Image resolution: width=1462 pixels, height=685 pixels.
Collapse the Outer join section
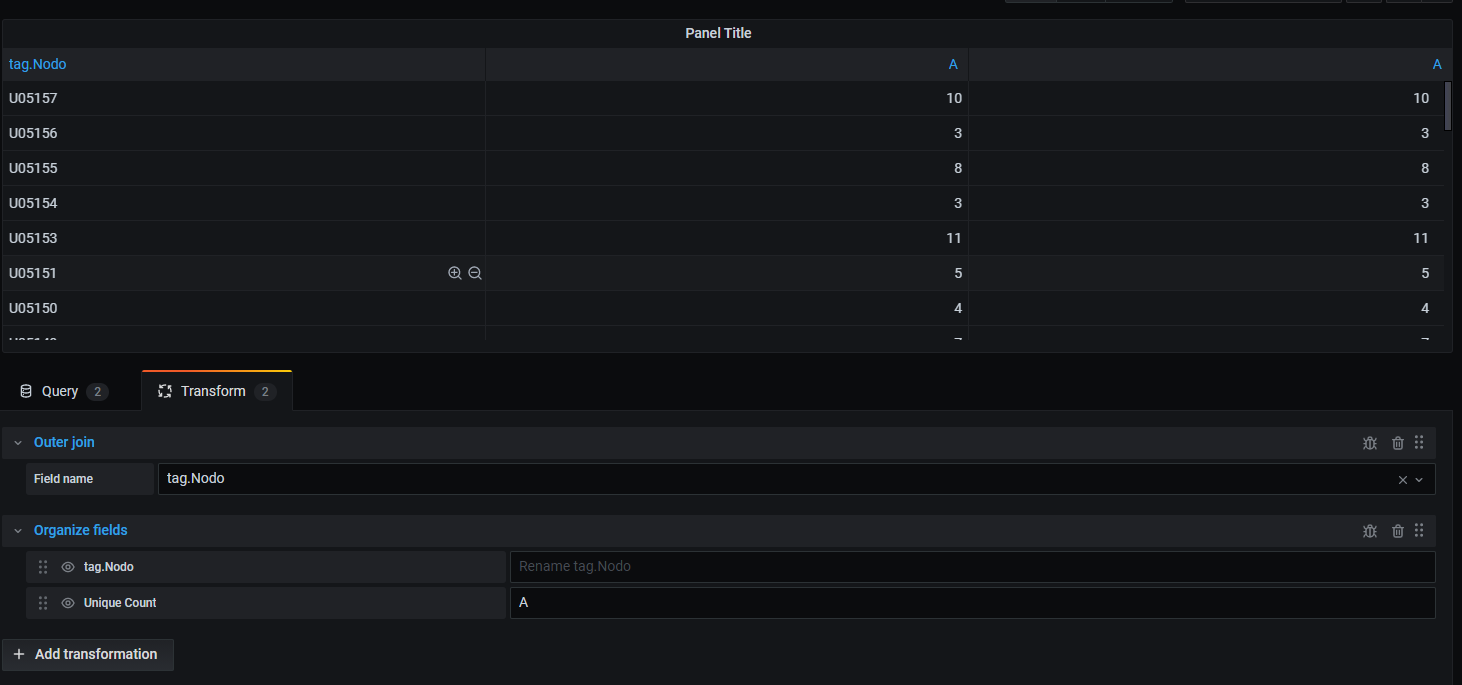(17, 443)
